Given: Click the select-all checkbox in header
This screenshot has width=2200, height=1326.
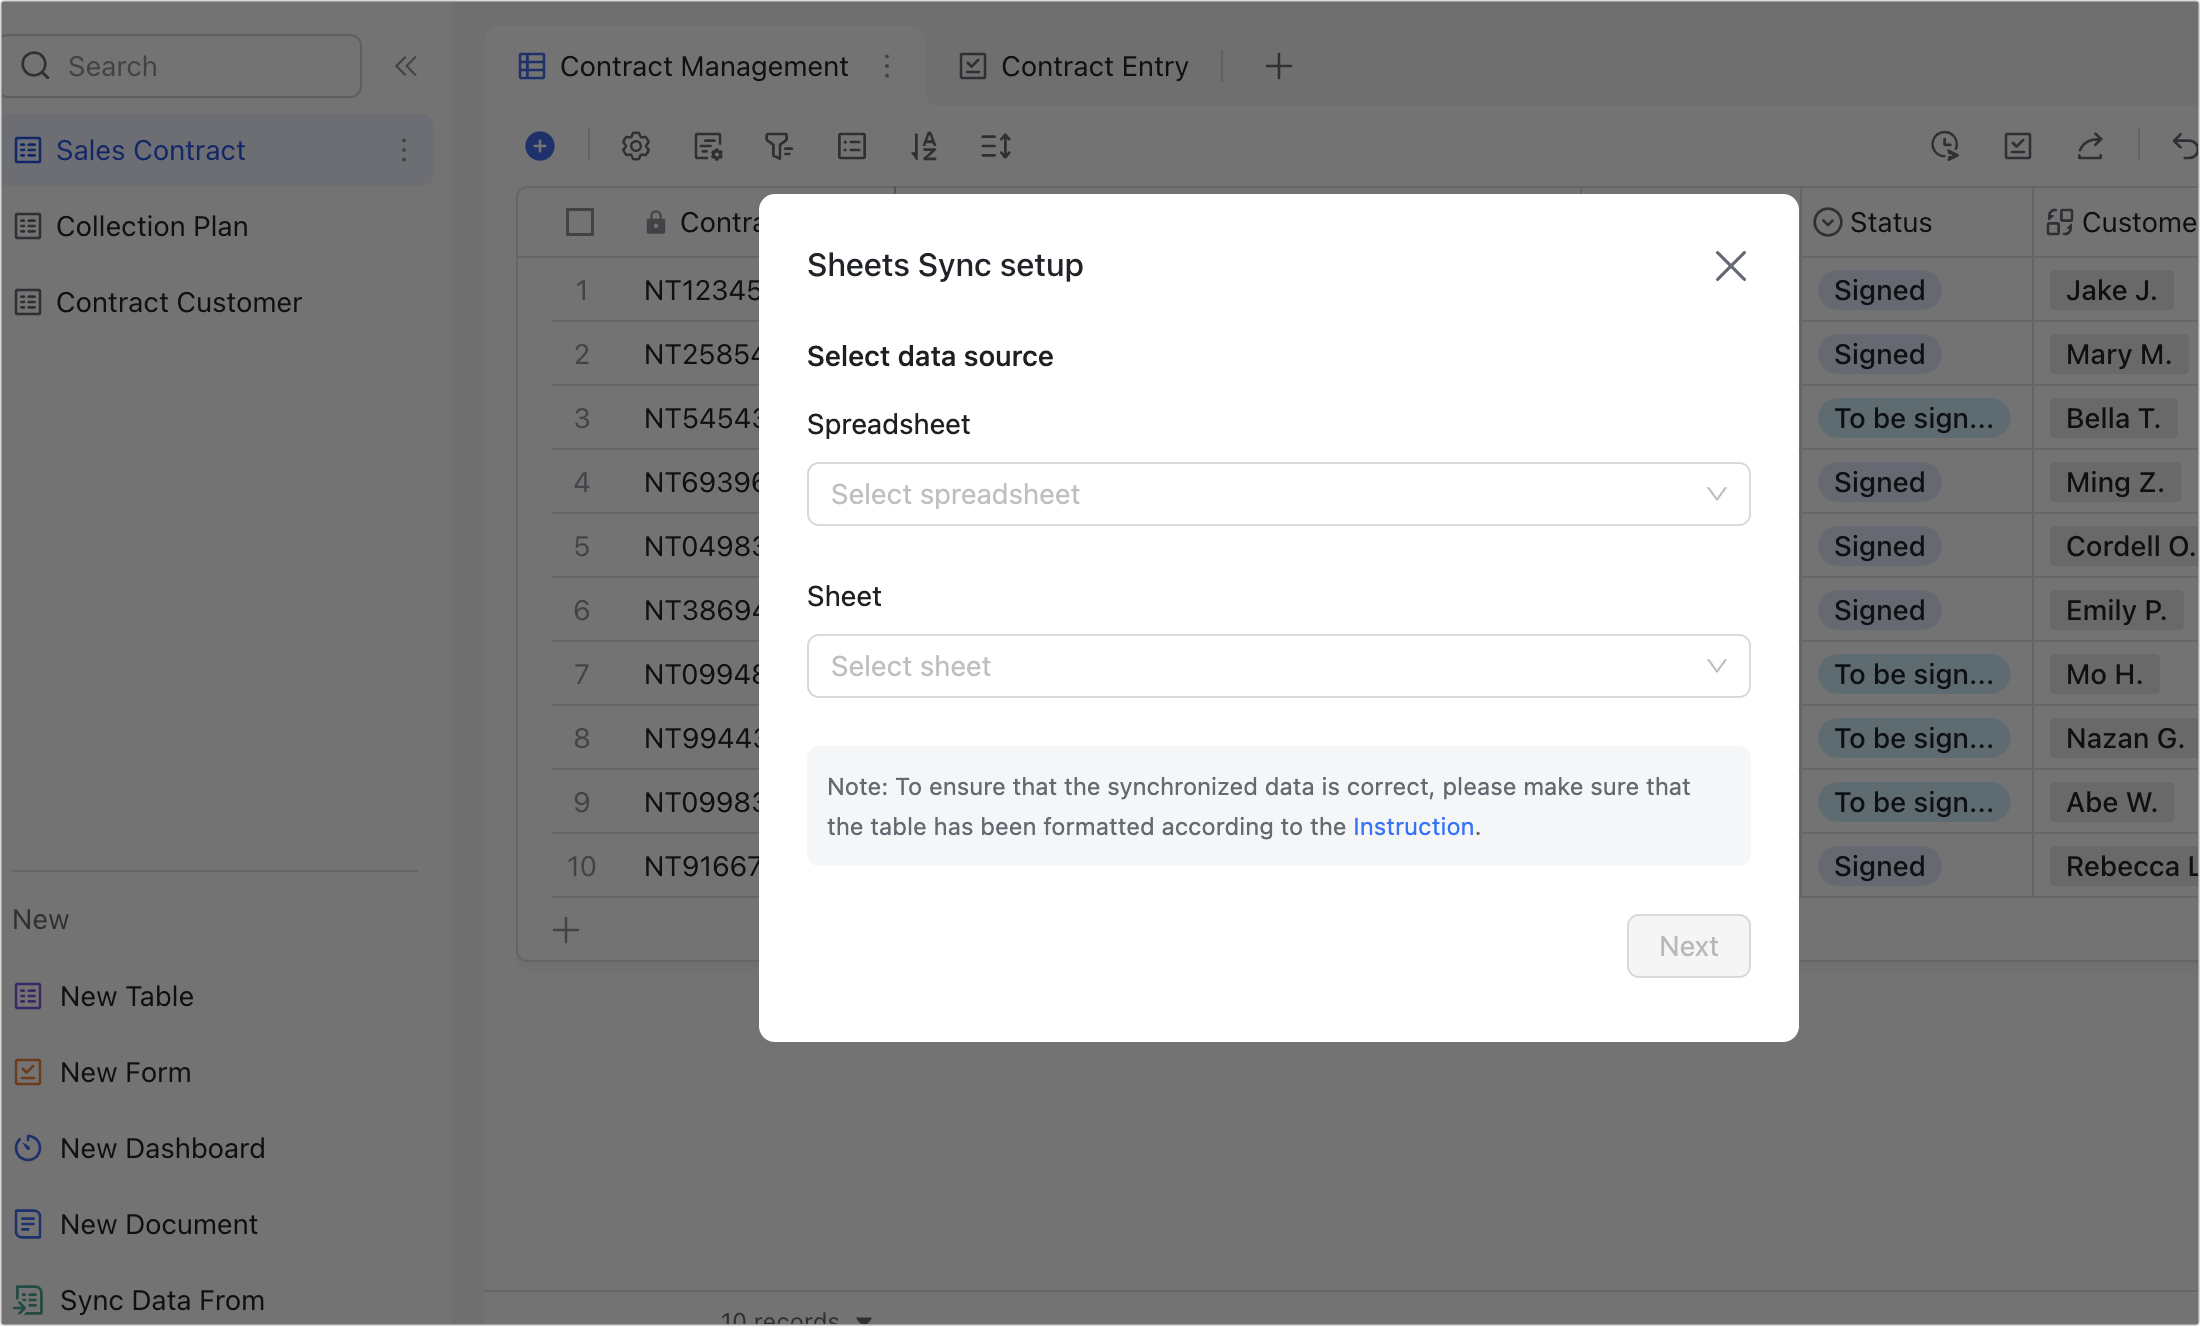Looking at the screenshot, I should tap(580, 222).
